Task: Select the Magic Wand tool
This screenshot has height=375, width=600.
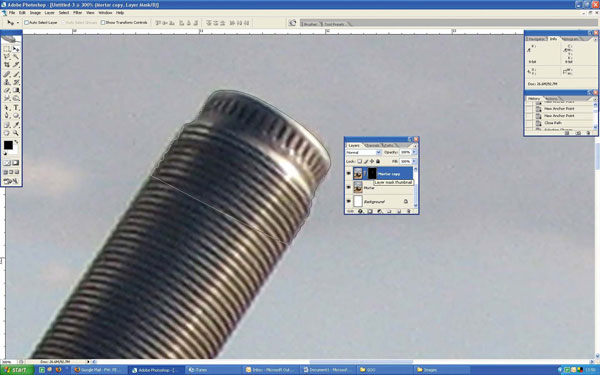Action: (16, 57)
